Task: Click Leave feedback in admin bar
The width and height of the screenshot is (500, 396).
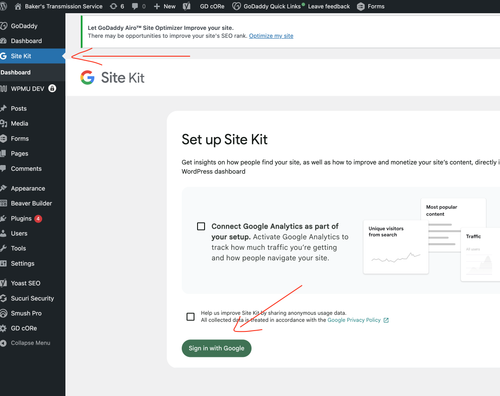Action: 329,6
